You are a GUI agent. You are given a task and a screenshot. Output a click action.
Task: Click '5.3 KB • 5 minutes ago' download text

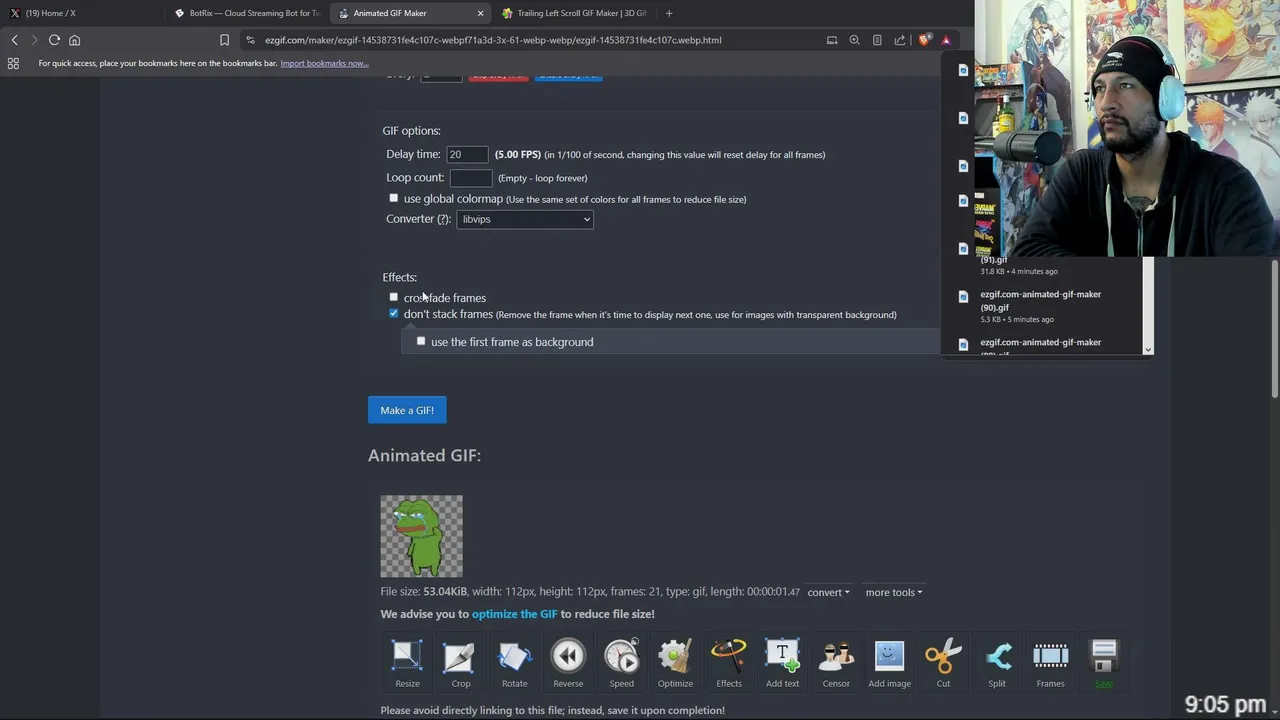click(x=1017, y=319)
